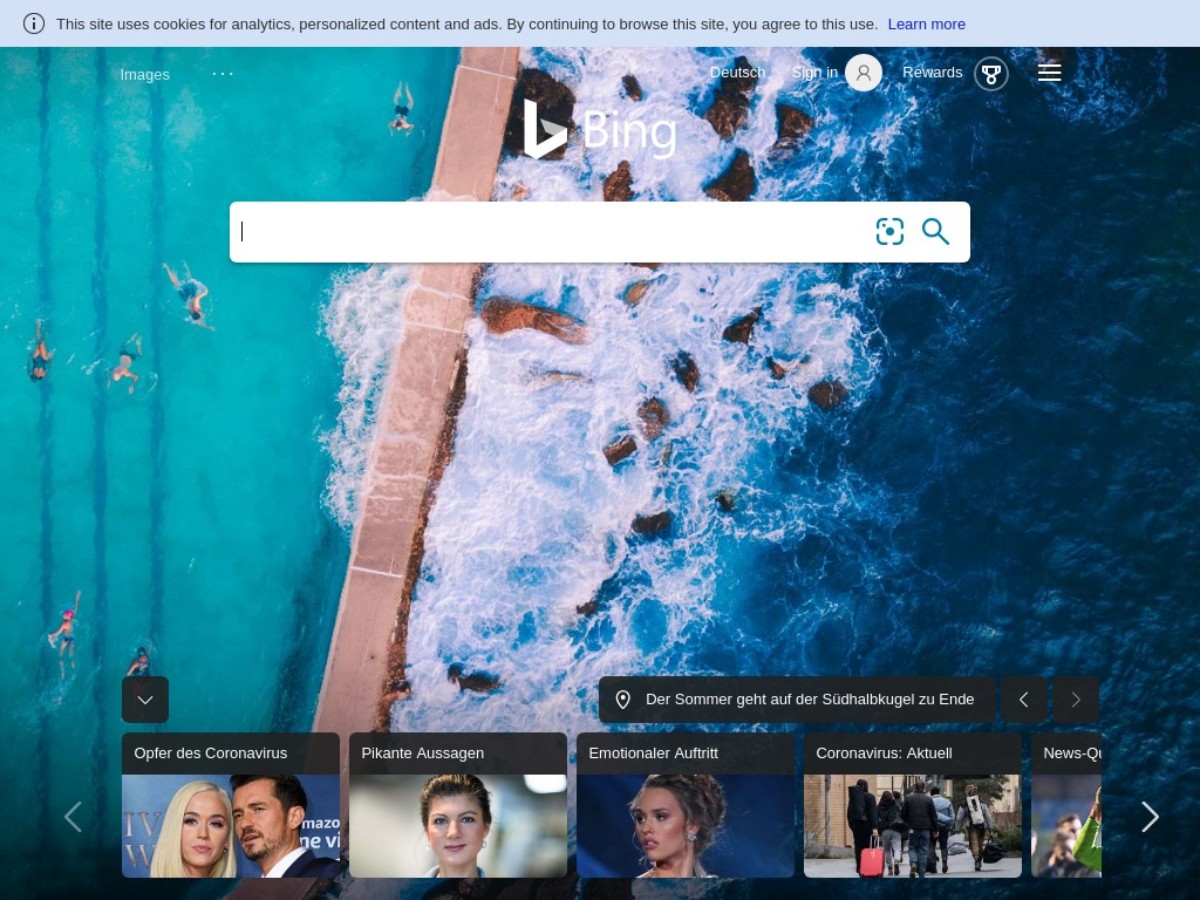
Task: Show previous background image
Action: (1024, 700)
